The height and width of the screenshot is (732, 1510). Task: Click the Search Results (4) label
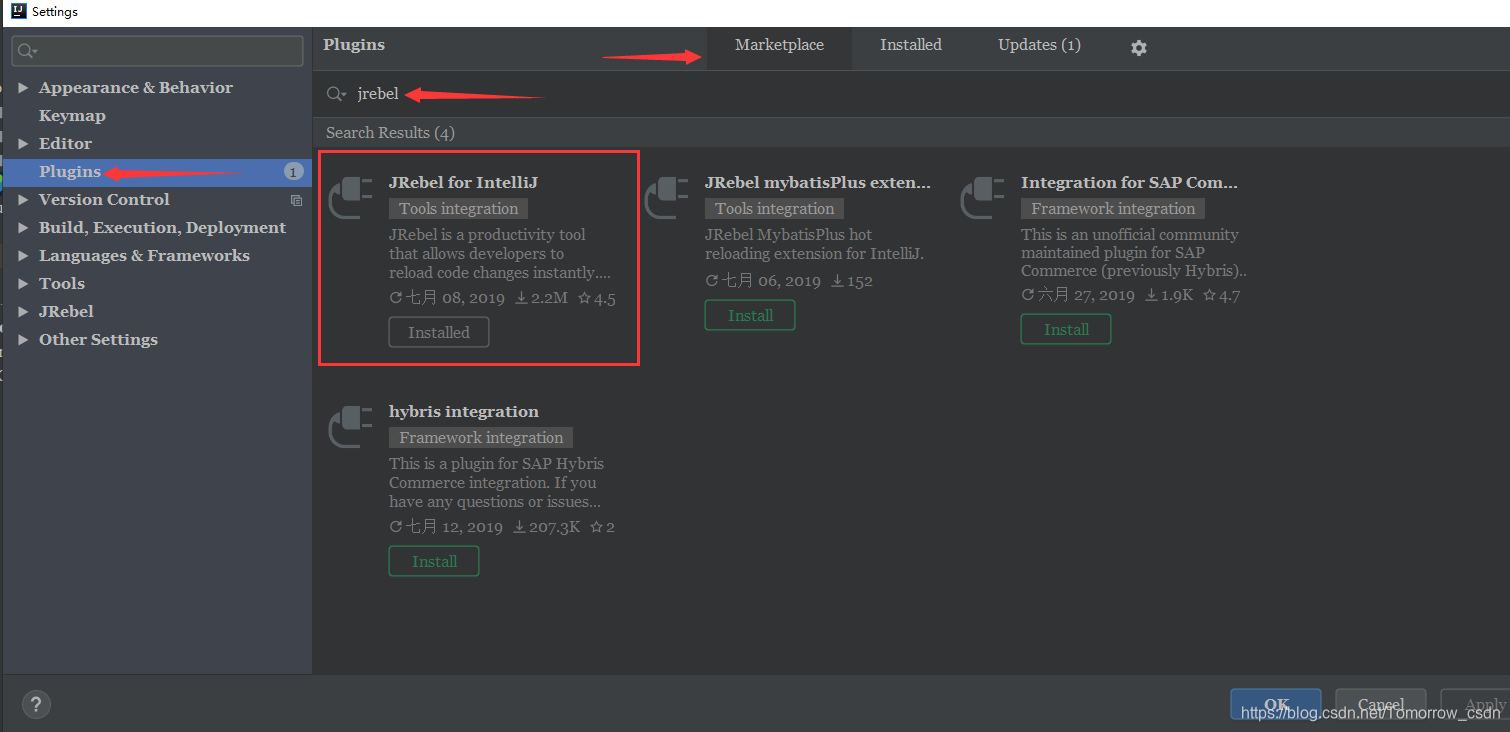point(390,133)
